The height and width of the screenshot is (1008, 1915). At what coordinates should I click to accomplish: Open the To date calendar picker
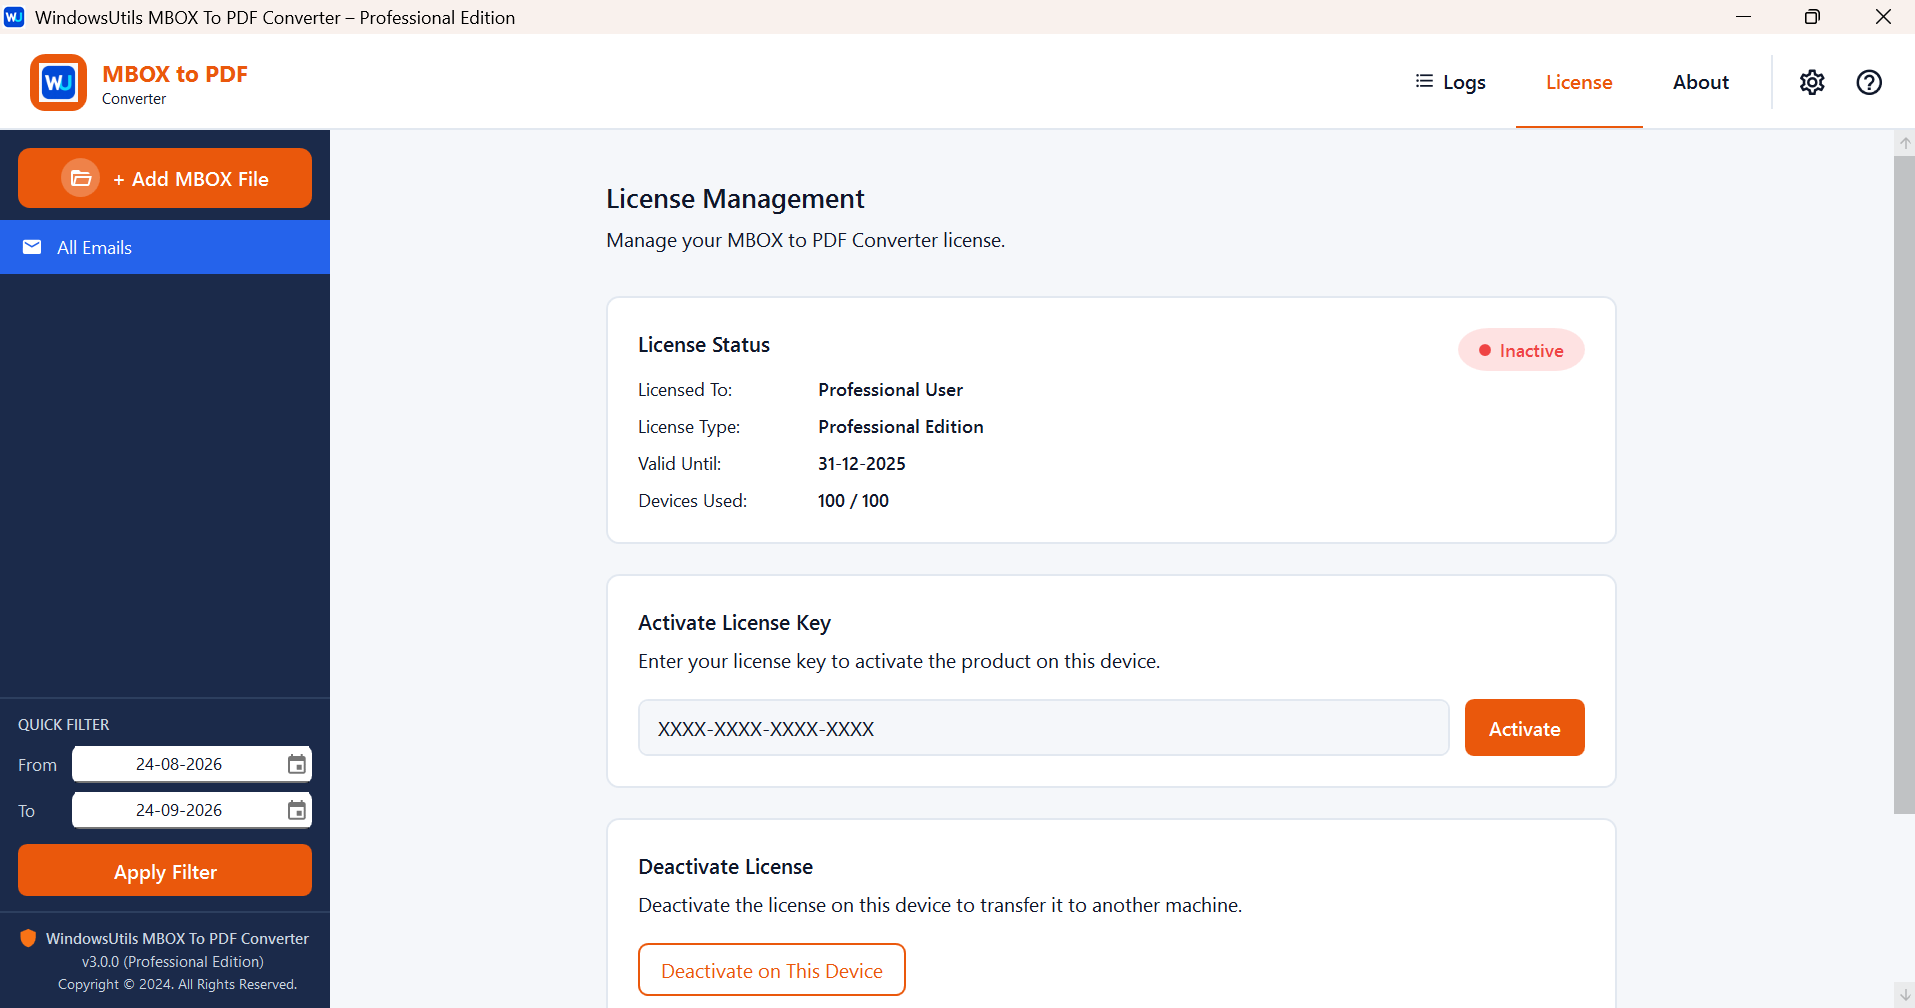click(297, 810)
